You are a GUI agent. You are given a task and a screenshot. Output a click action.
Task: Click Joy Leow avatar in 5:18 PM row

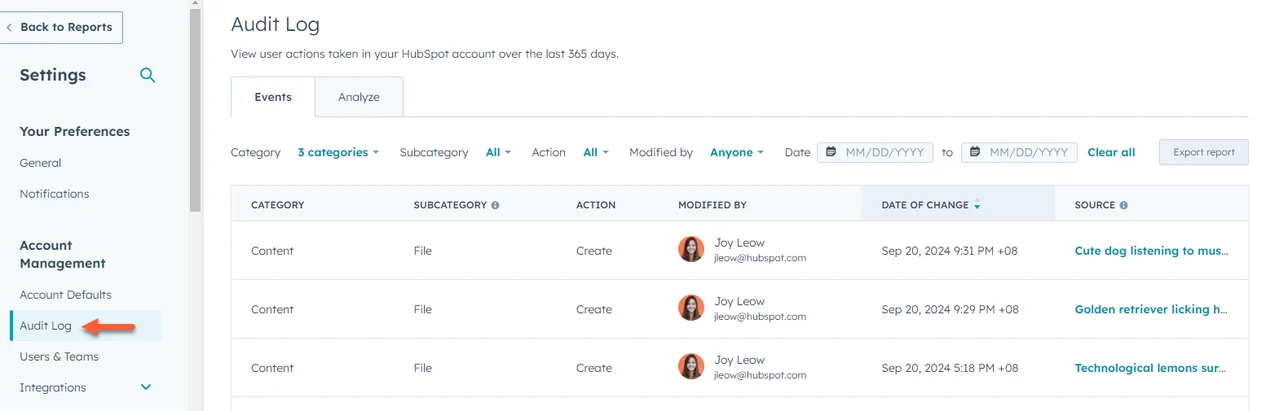(691, 367)
